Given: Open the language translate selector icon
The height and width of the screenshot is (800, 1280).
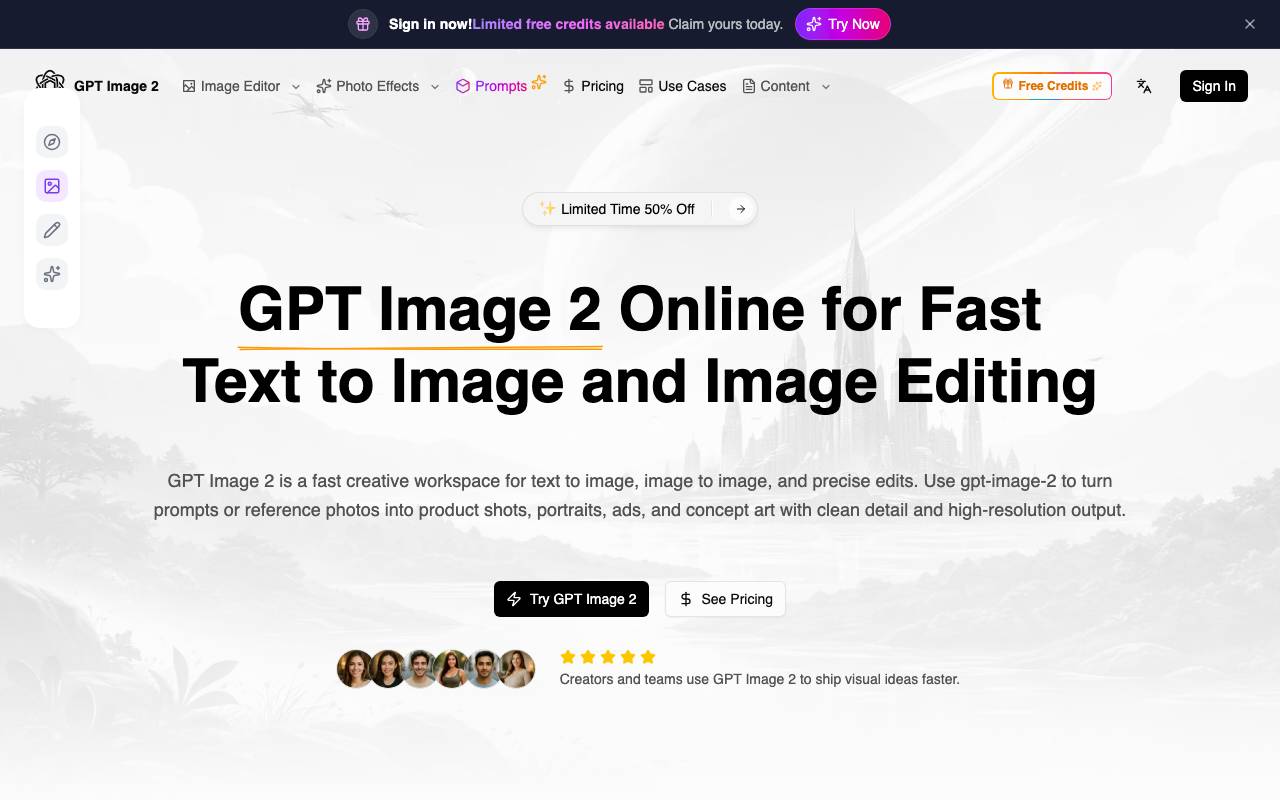Looking at the screenshot, I should 1144,86.
